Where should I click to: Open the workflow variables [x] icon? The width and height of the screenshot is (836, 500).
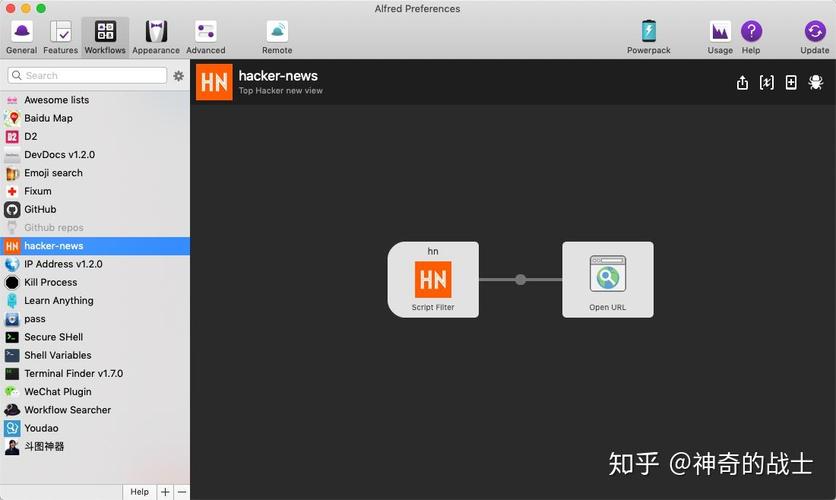(767, 83)
